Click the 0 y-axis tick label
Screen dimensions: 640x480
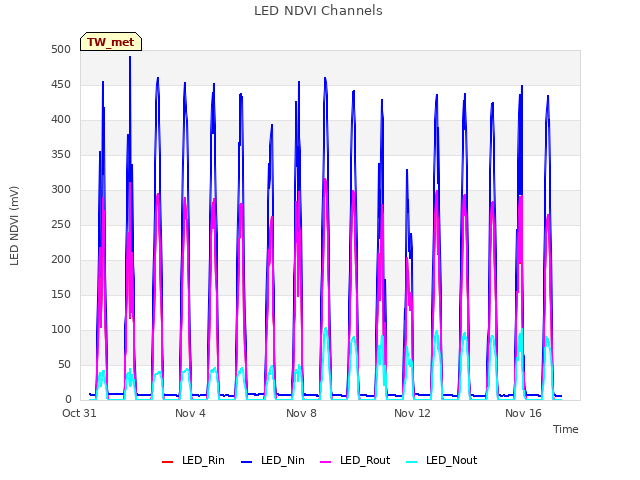coord(68,400)
